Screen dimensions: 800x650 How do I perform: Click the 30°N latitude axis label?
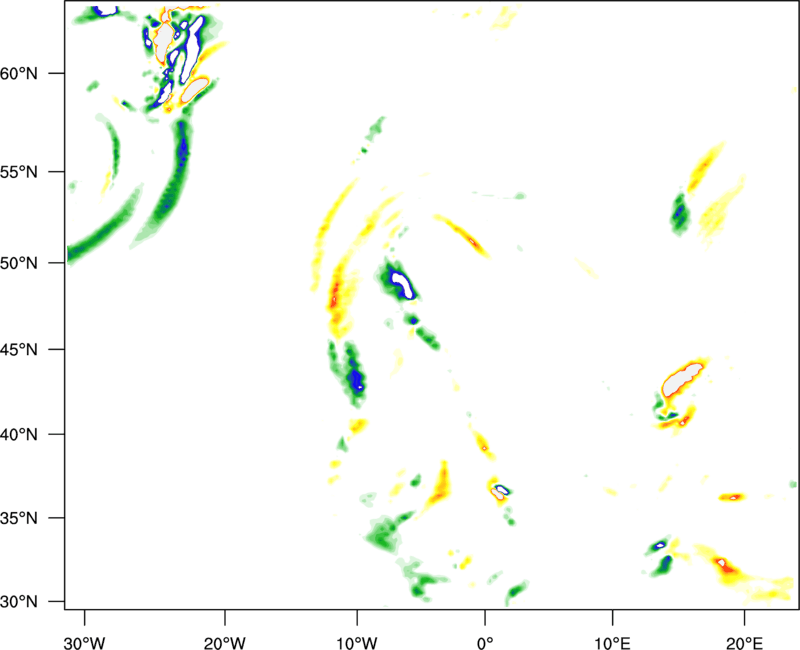(x=19, y=602)
